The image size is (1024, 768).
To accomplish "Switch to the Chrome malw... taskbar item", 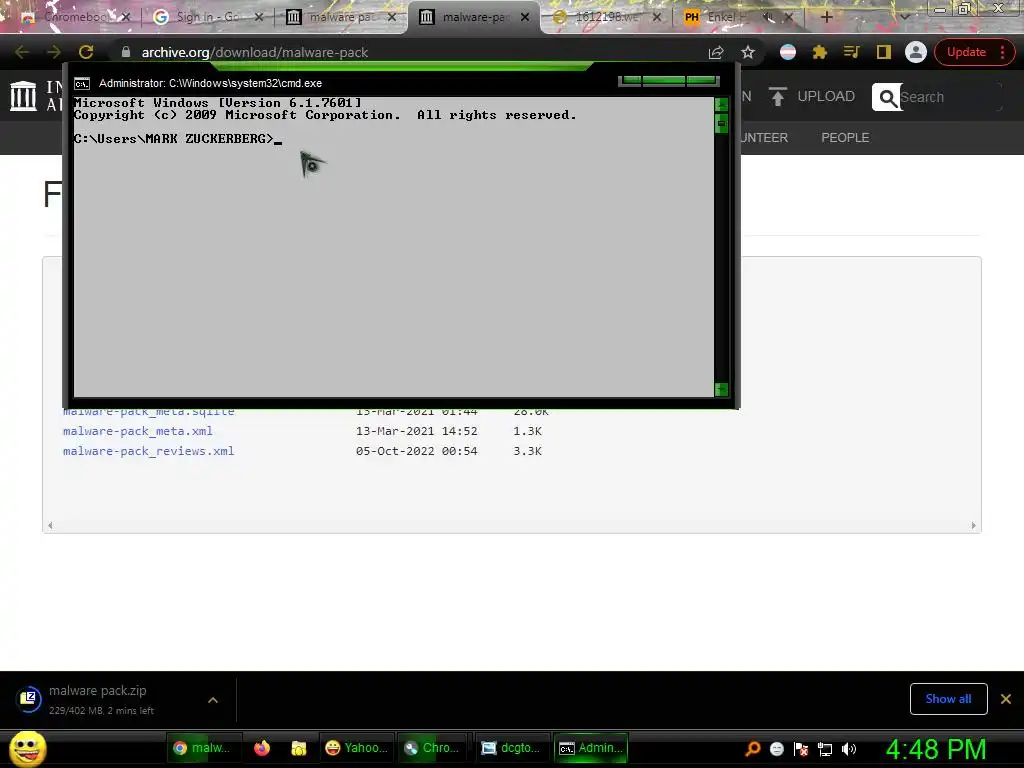I will pos(204,748).
